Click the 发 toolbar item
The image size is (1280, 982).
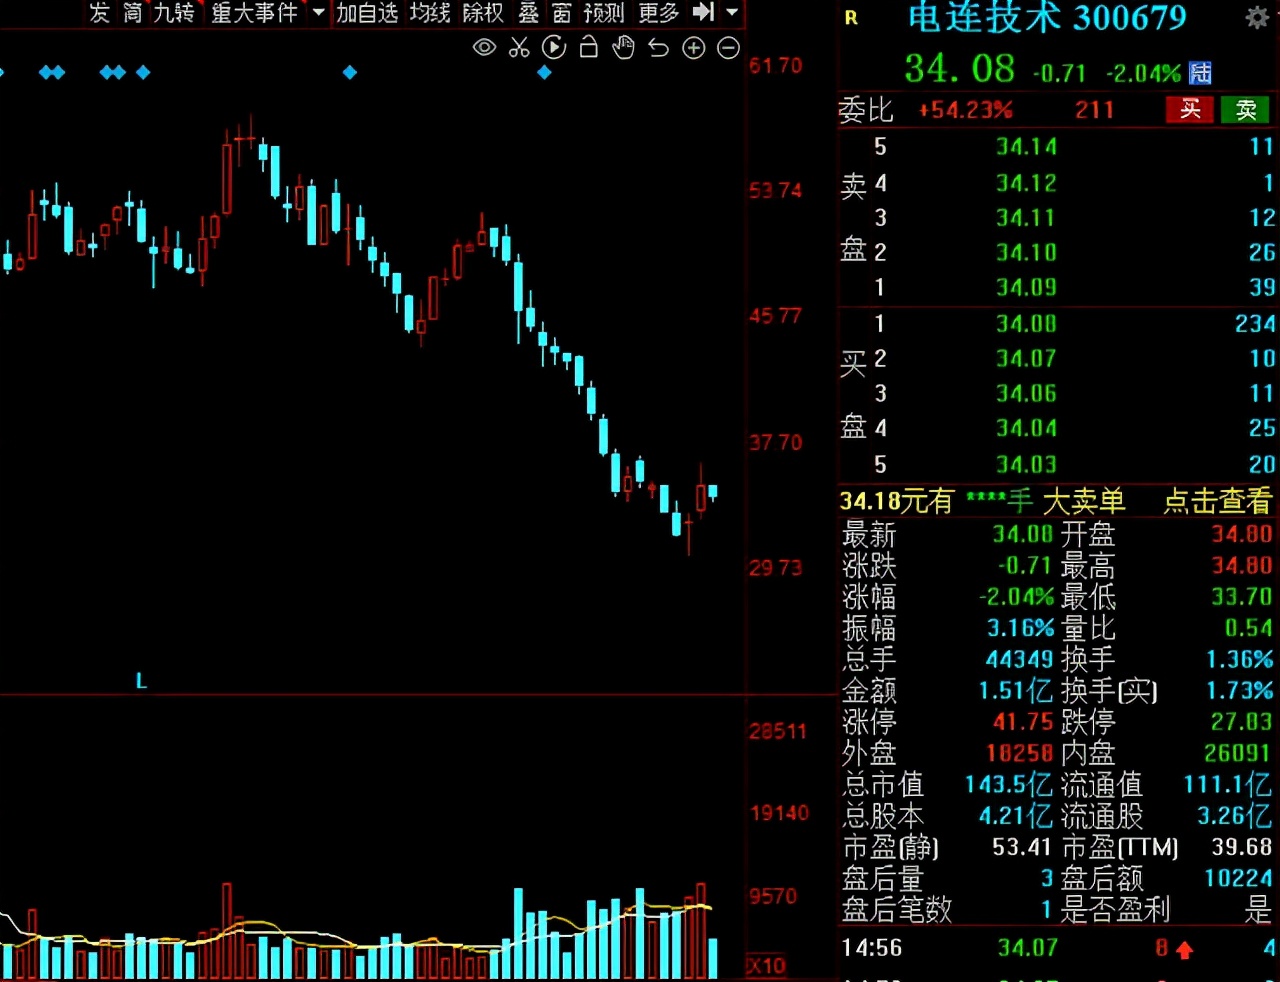(99, 12)
